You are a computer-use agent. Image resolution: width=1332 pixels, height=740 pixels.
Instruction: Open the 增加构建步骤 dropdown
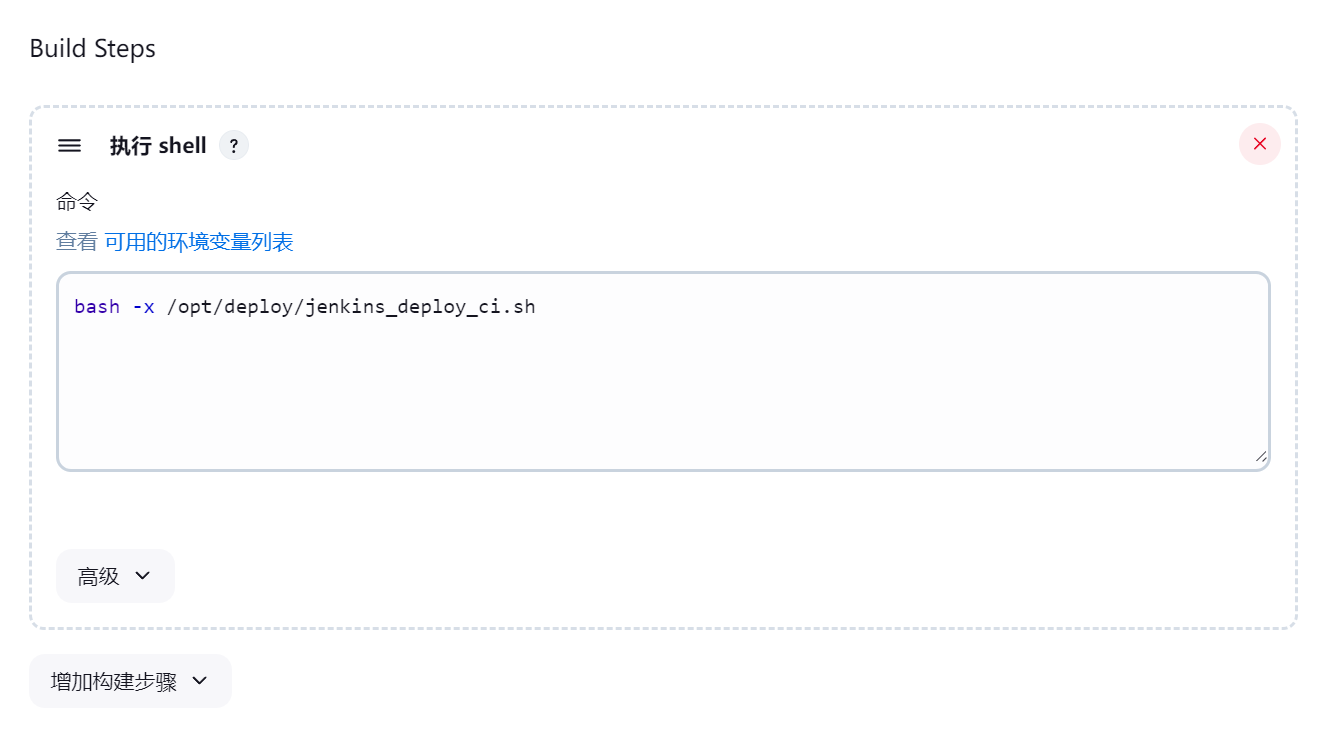point(130,681)
